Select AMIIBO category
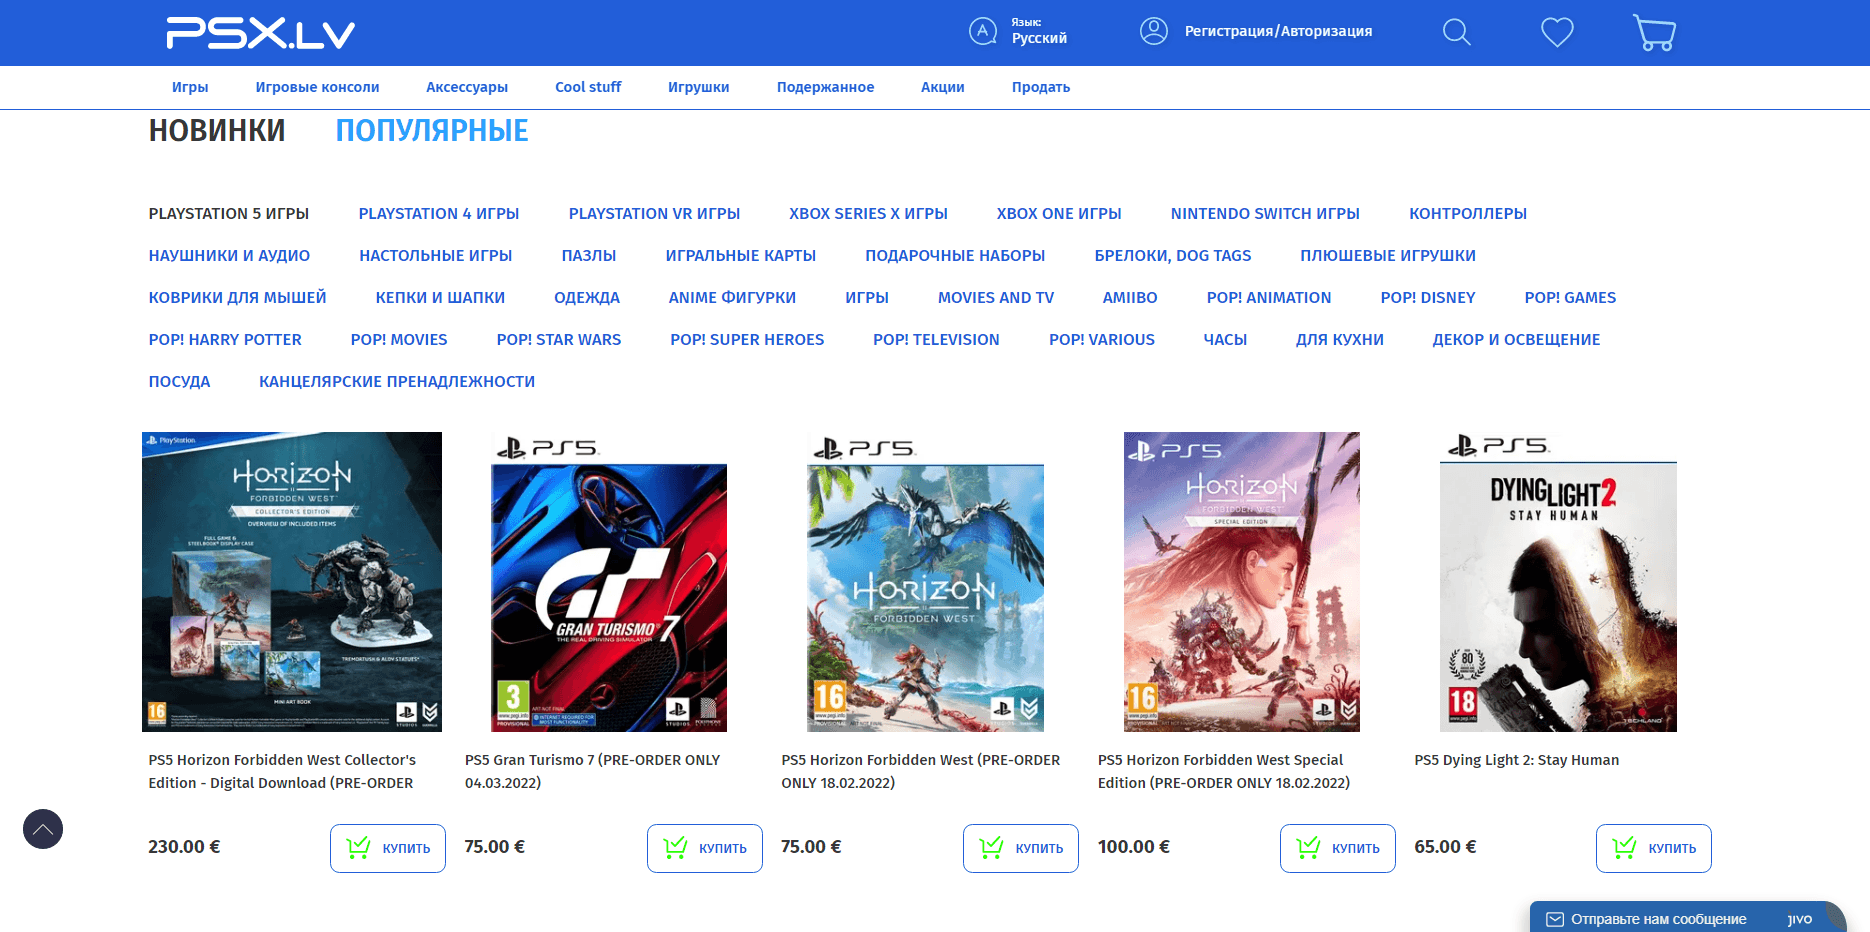The image size is (1870, 932). click(x=1130, y=297)
